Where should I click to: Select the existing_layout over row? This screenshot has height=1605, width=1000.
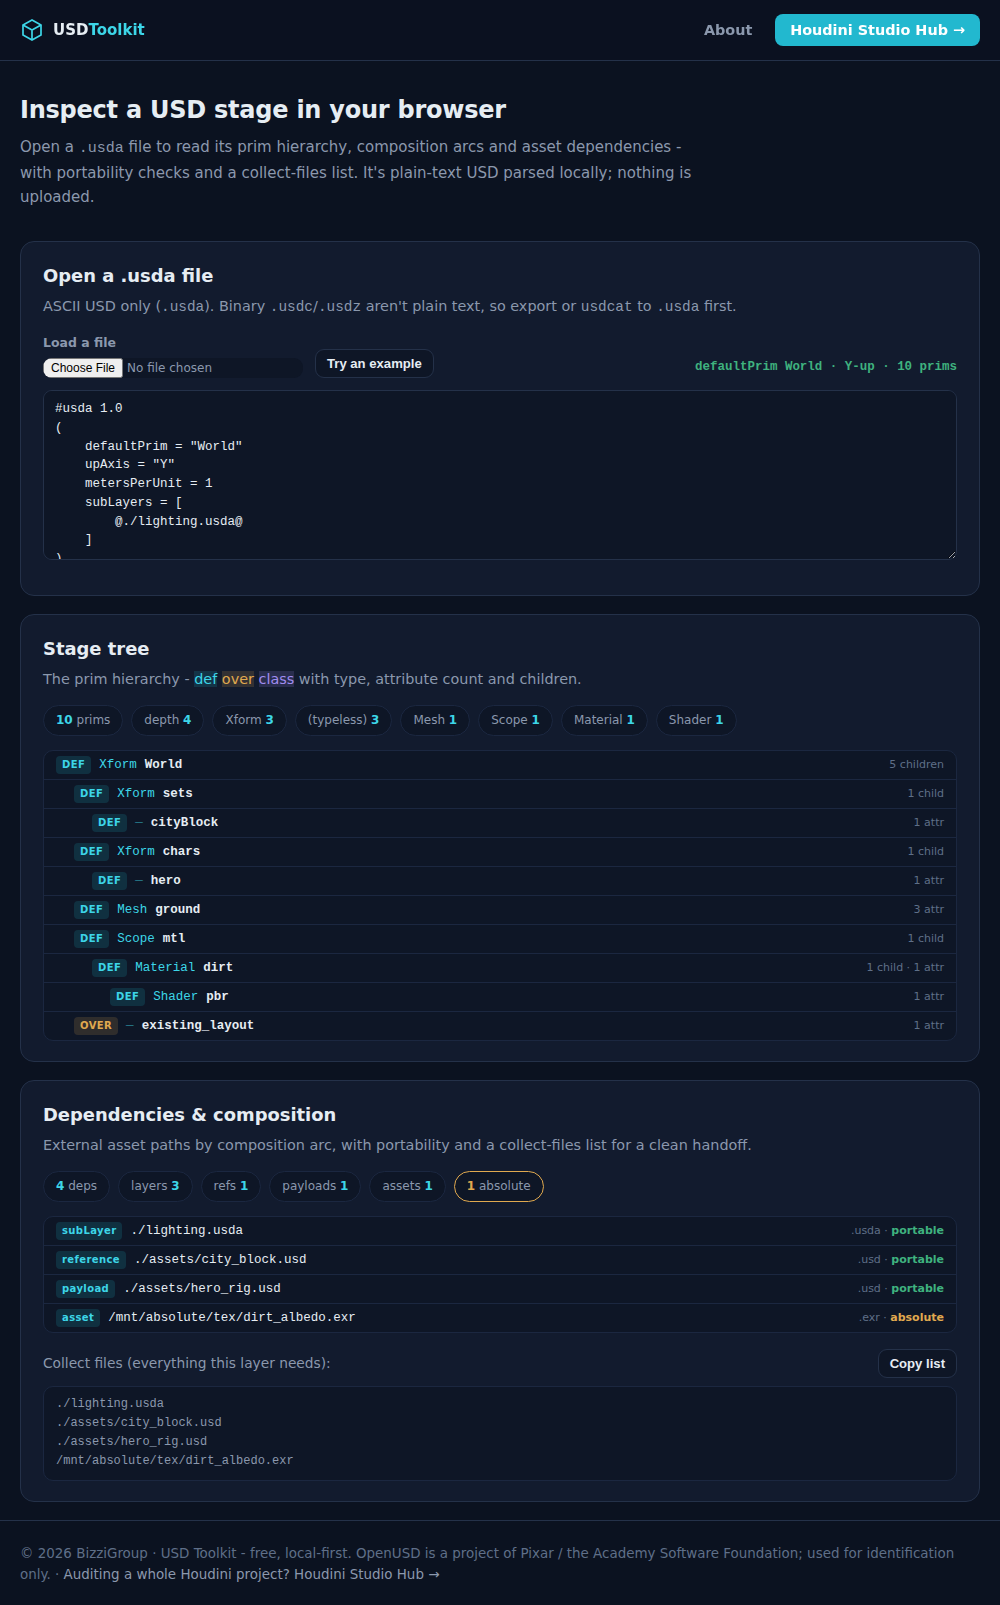500,1026
